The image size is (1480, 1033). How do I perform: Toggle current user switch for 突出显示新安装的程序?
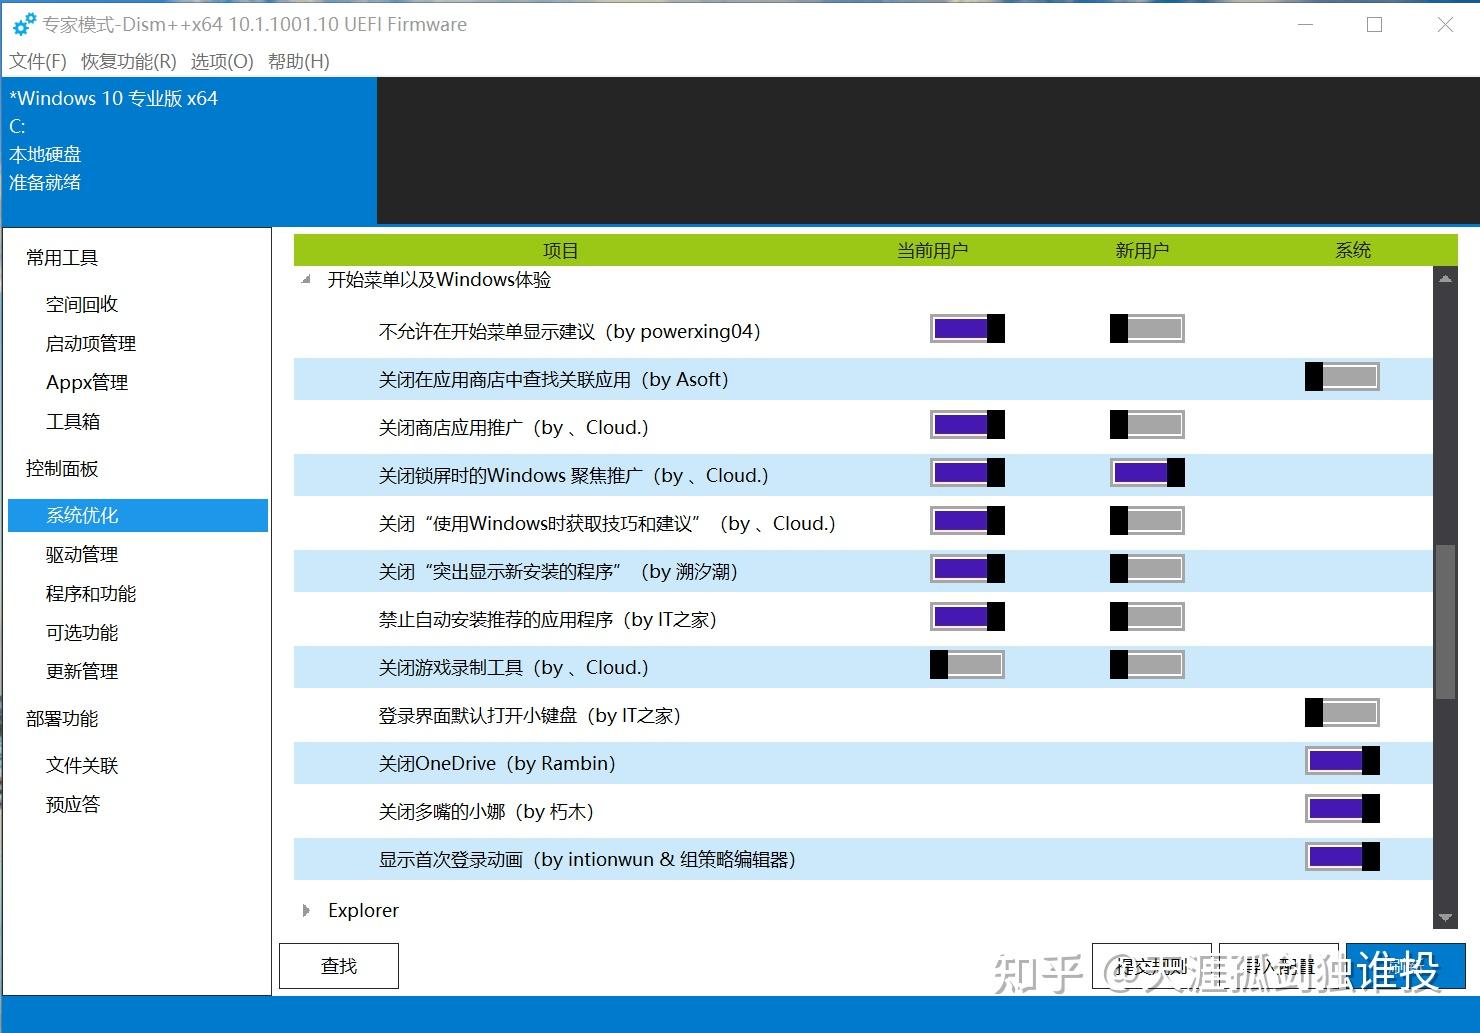967,569
